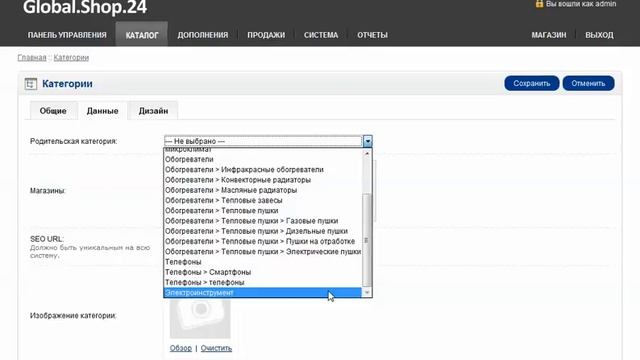The image size is (640, 360).
Task: Switch to the Дизайн tab
Action: click(153, 111)
